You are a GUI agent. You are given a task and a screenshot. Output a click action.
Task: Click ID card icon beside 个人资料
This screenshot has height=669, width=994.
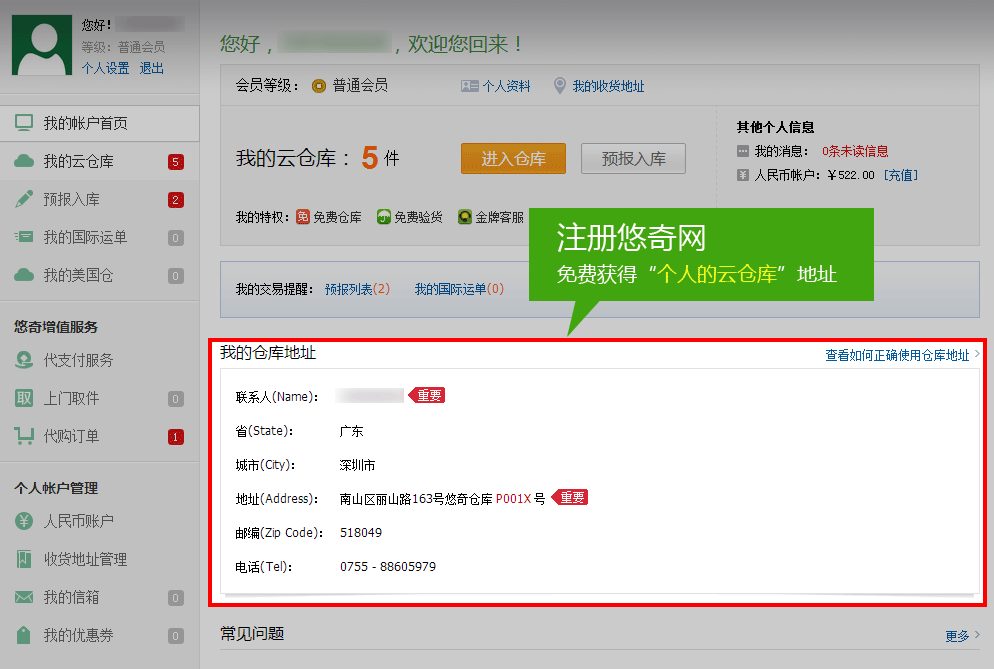tap(470, 86)
